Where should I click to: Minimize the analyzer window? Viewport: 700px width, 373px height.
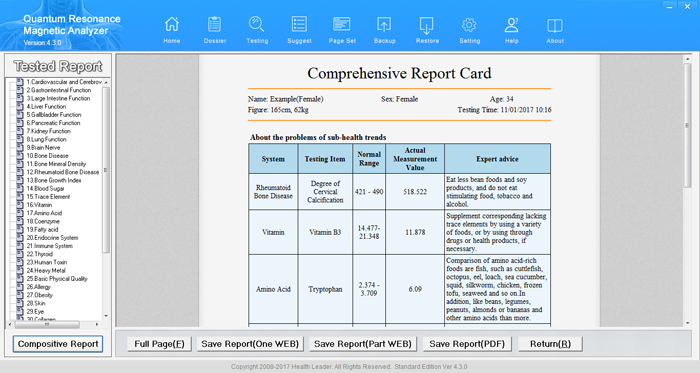[x=670, y=7]
